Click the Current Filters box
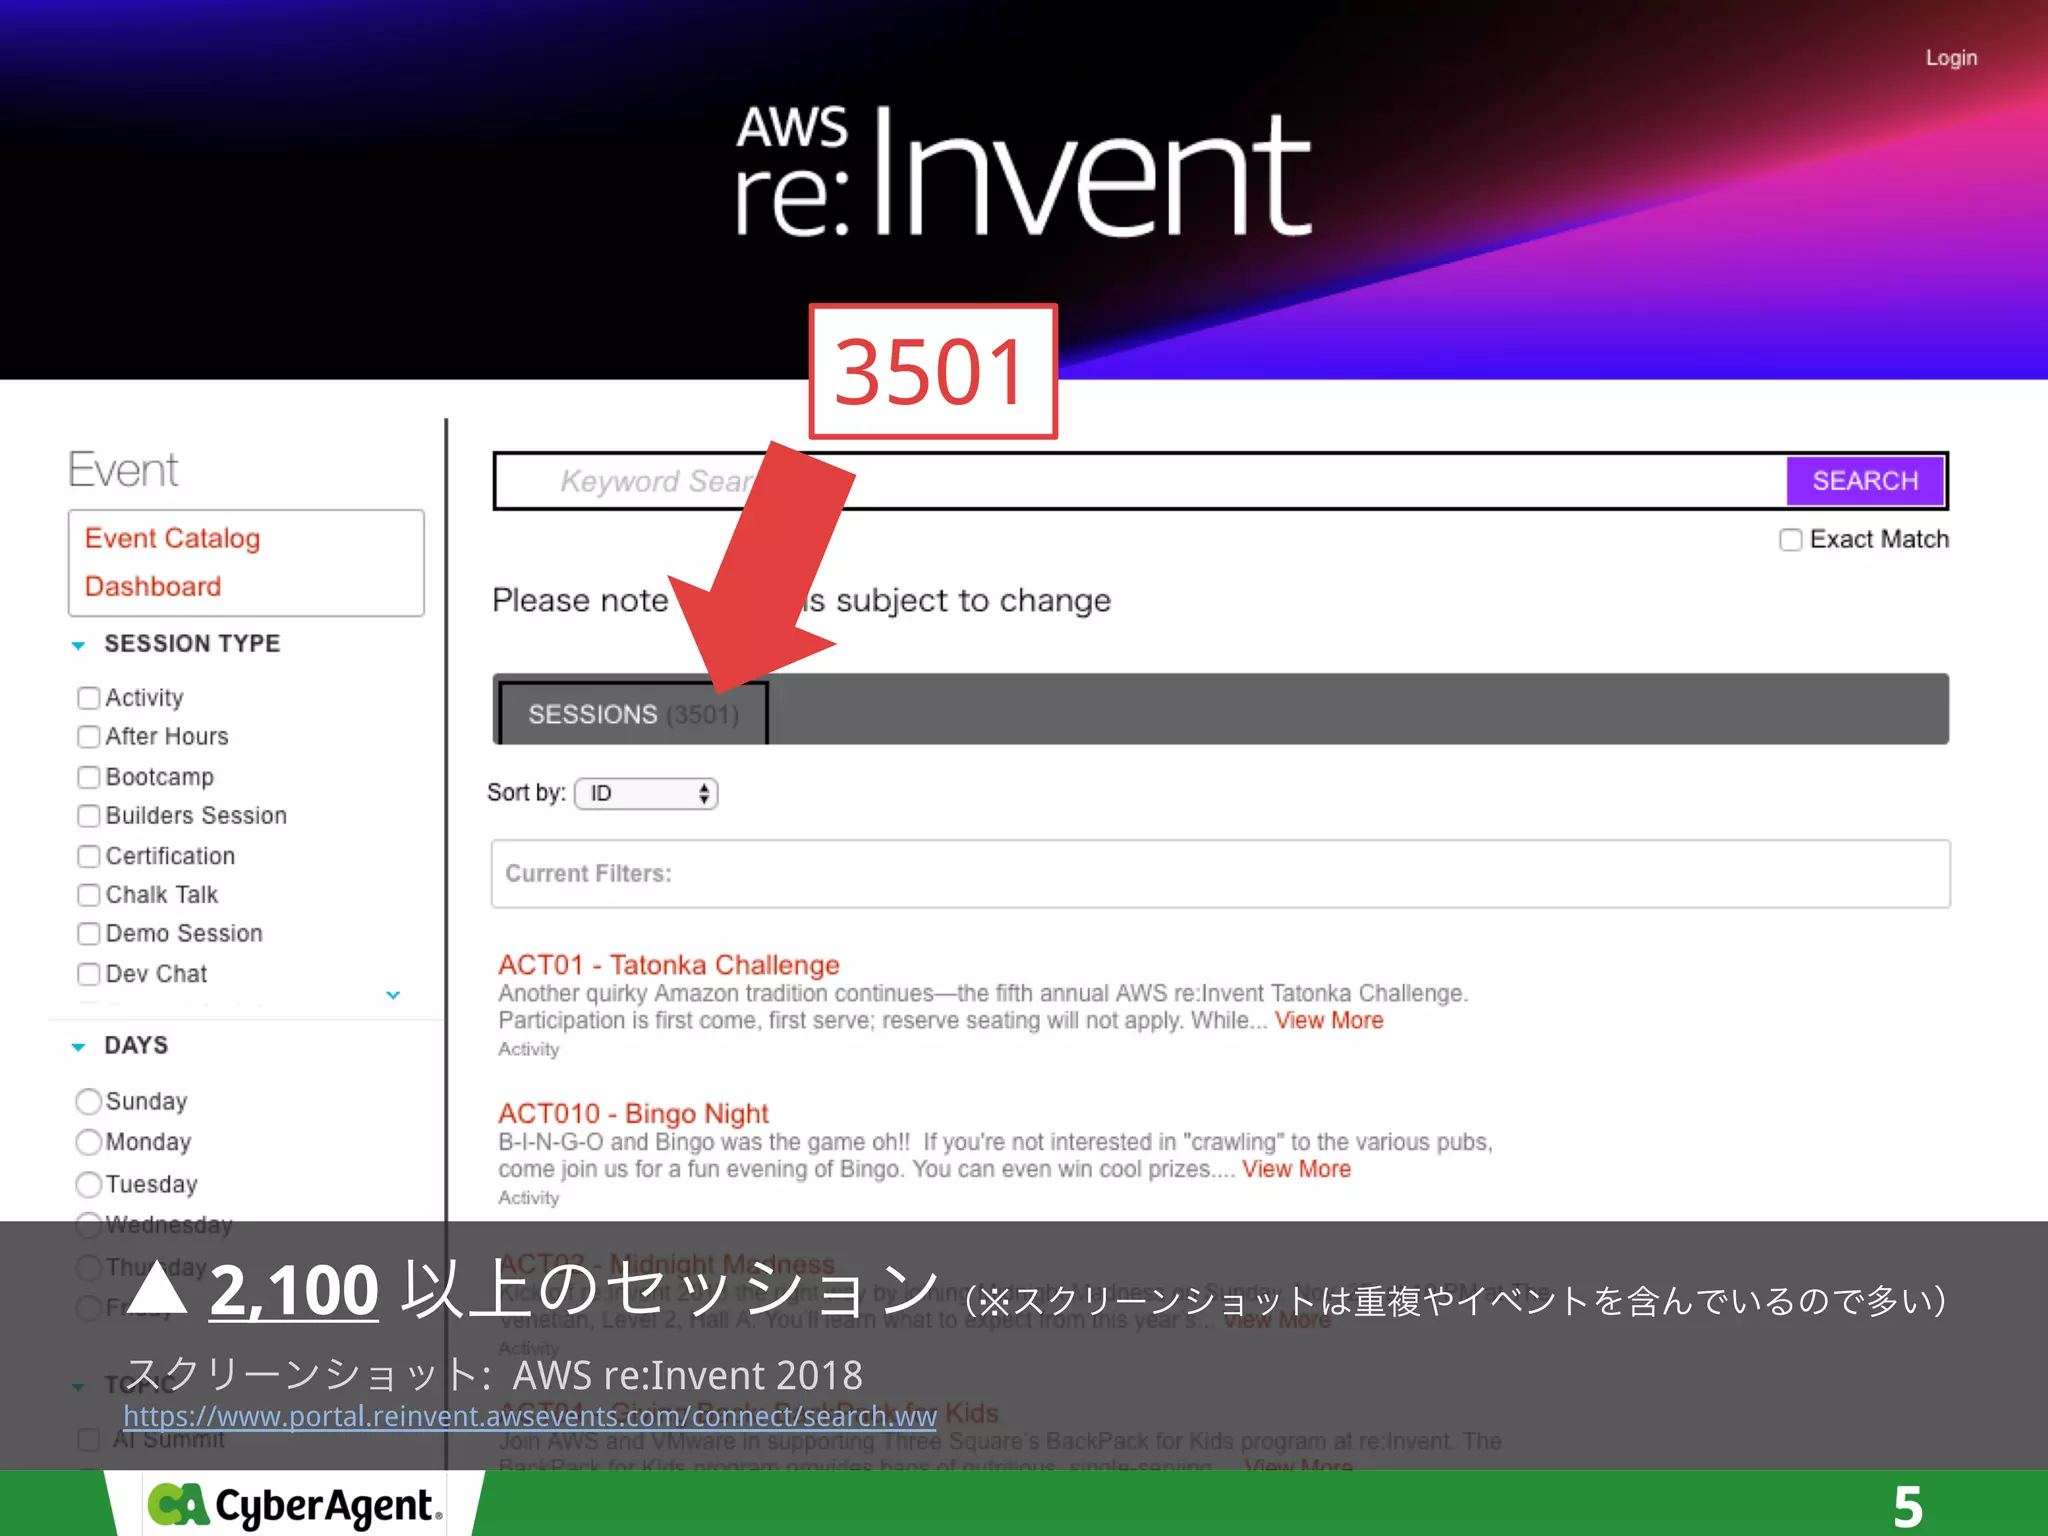This screenshot has height=1536, width=2048. tap(1220, 874)
